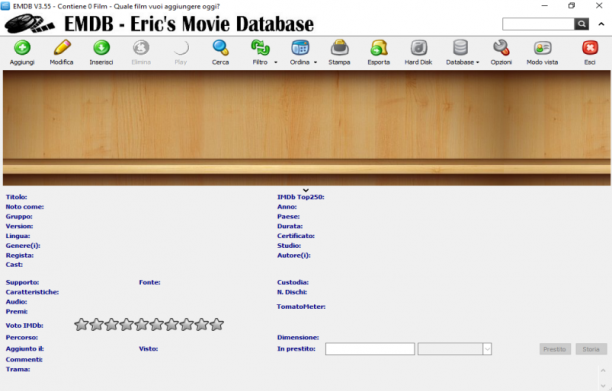
Task: Click the Esporta export icon
Action: (x=379, y=48)
